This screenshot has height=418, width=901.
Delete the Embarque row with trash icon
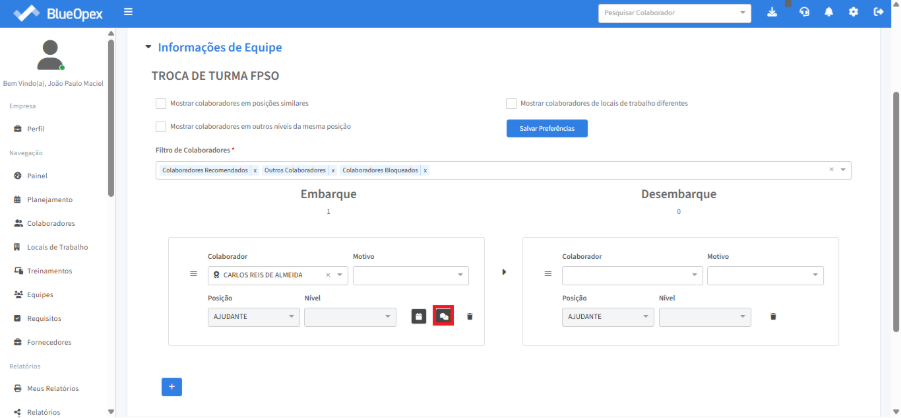click(x=469, y=316)
